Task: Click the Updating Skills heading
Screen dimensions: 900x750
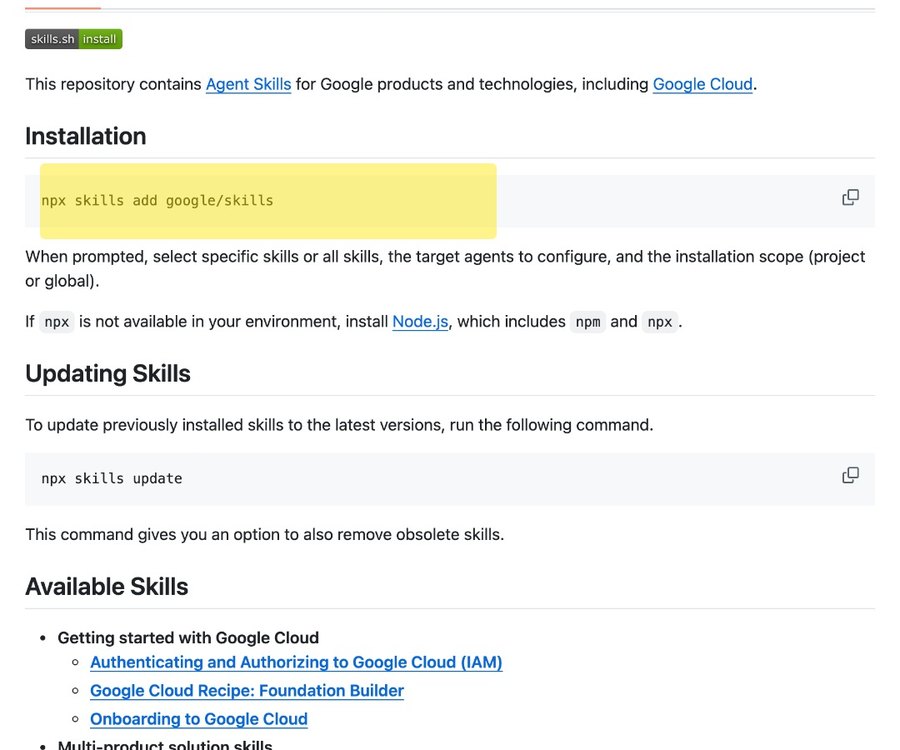Action: [108, 374]
